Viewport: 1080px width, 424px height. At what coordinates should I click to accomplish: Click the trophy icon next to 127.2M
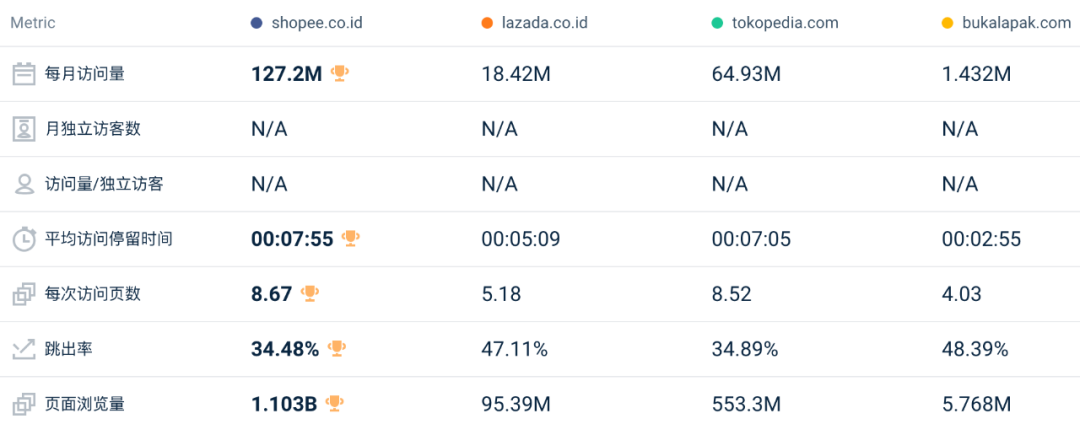pyautogui.click(x=340, y=73)
